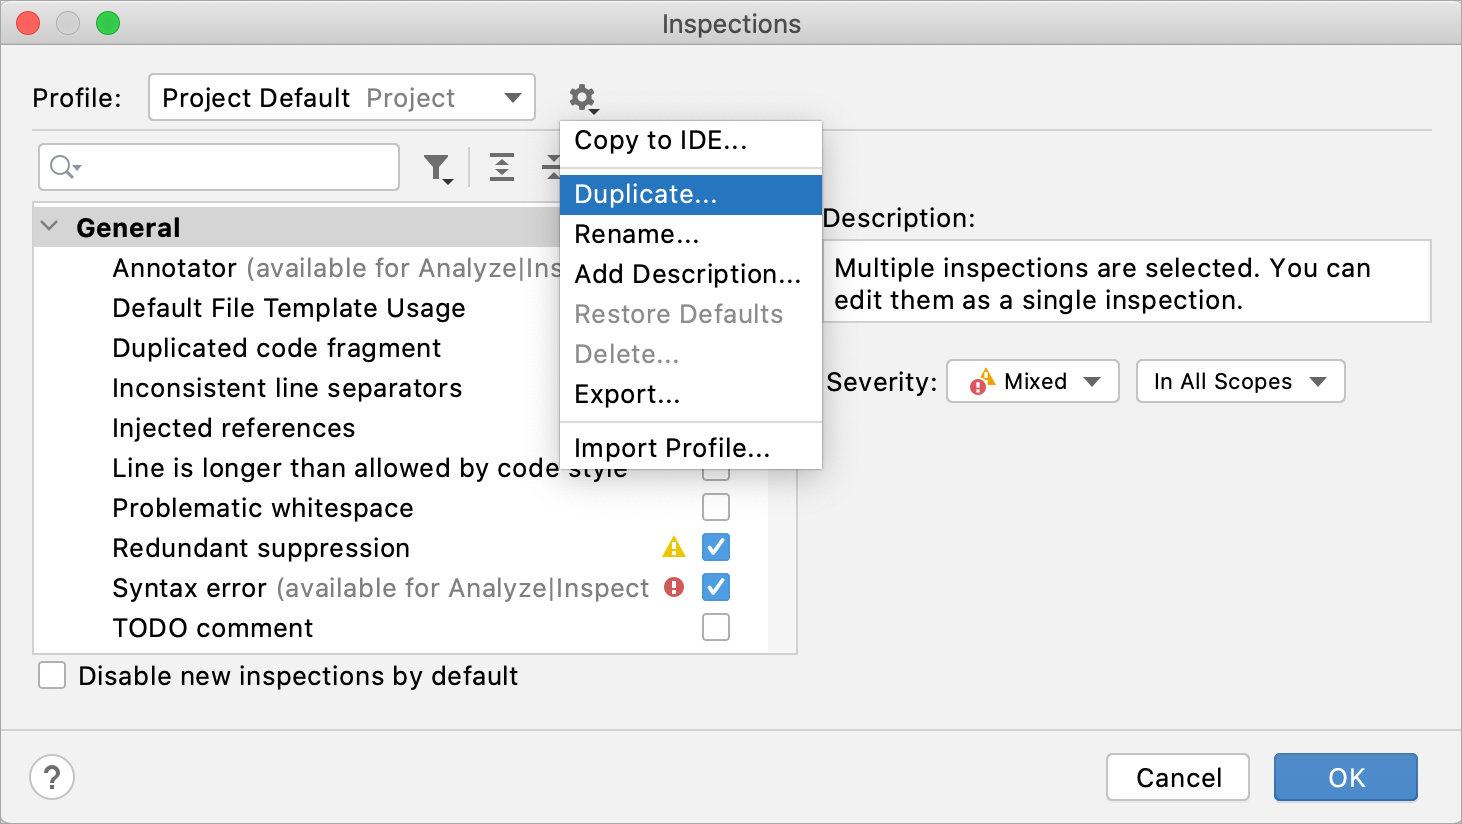Enable Problematic whitespace checkbox
Screen dimensions: 1462x824
click(716, 507)
